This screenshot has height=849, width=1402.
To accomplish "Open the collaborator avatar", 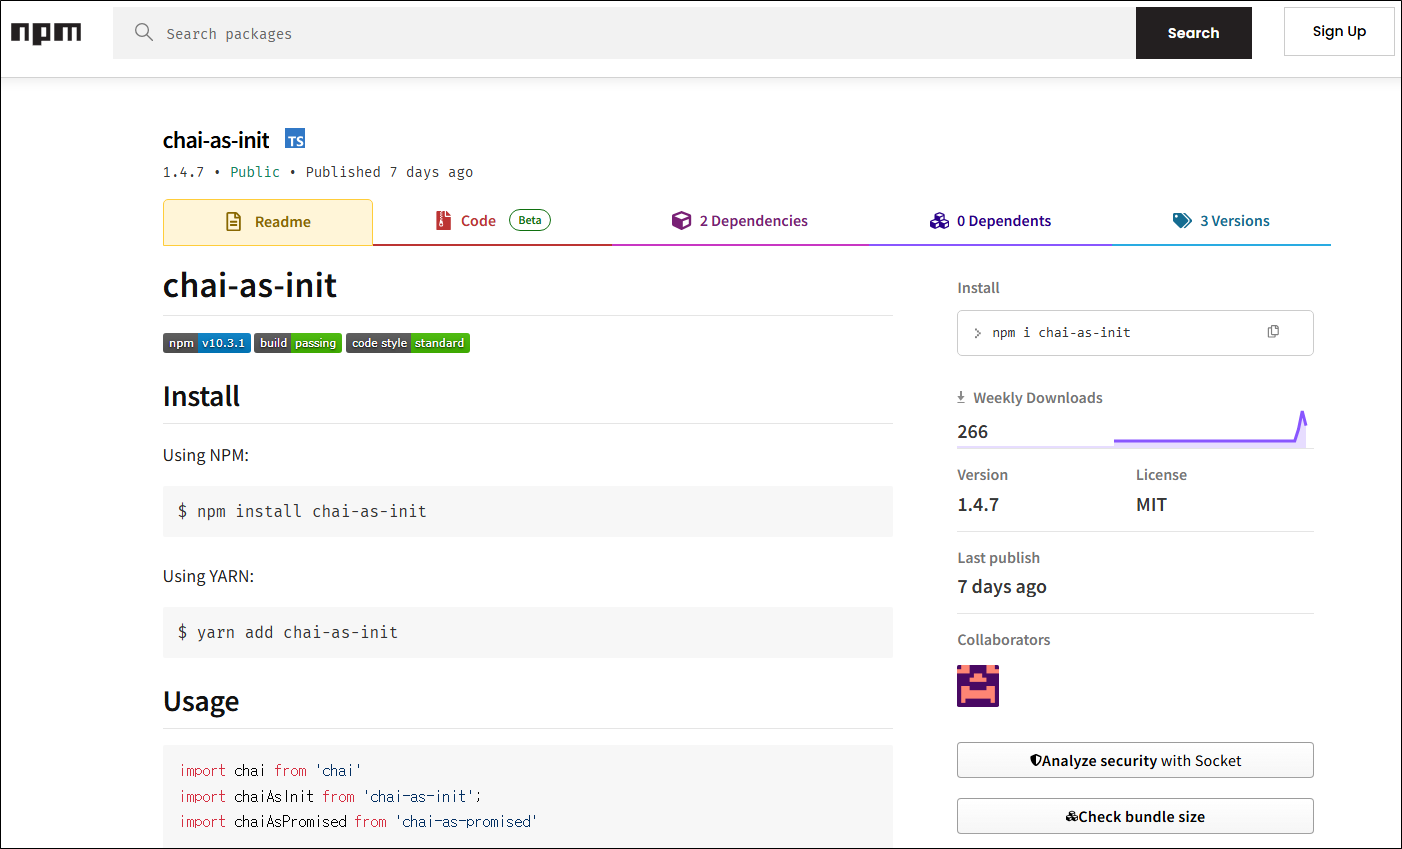I will pyautogui.click(x=978, y=686).
